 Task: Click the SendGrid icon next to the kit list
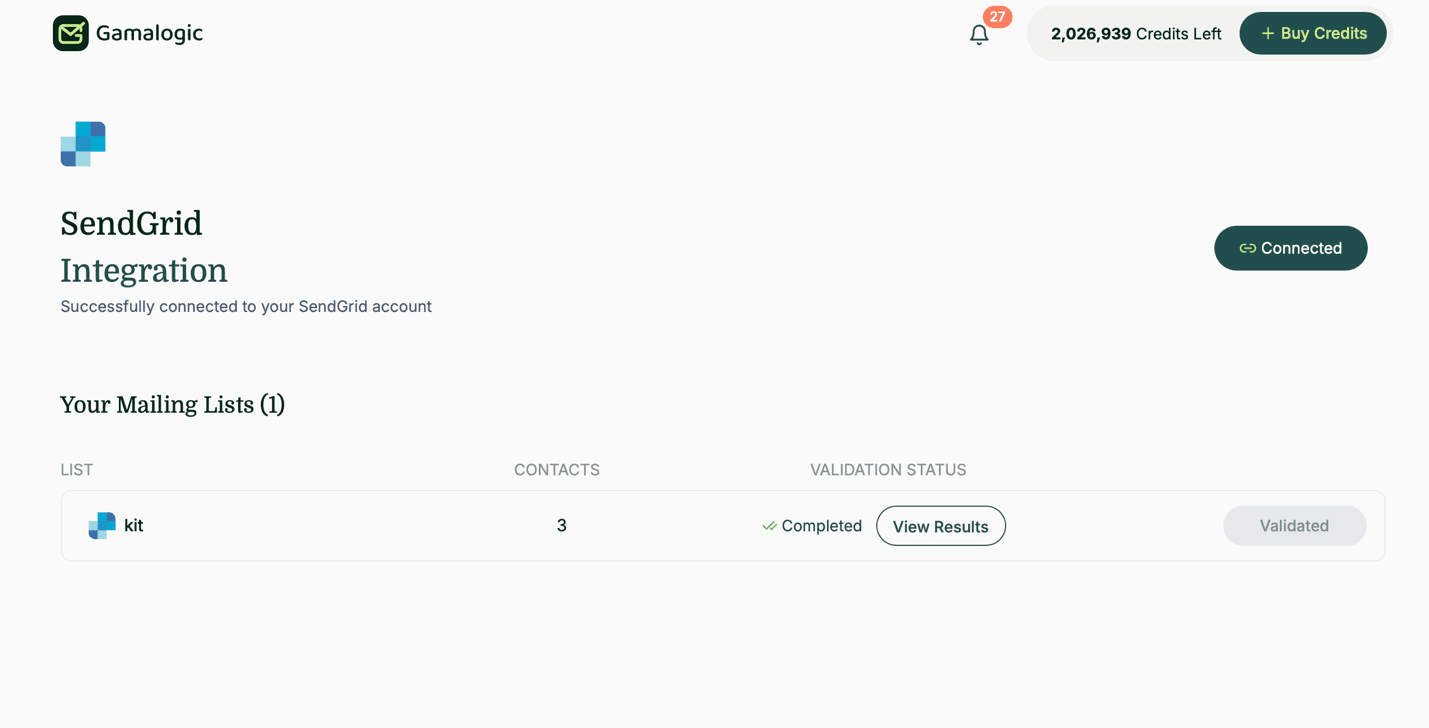tap(101, 525)
